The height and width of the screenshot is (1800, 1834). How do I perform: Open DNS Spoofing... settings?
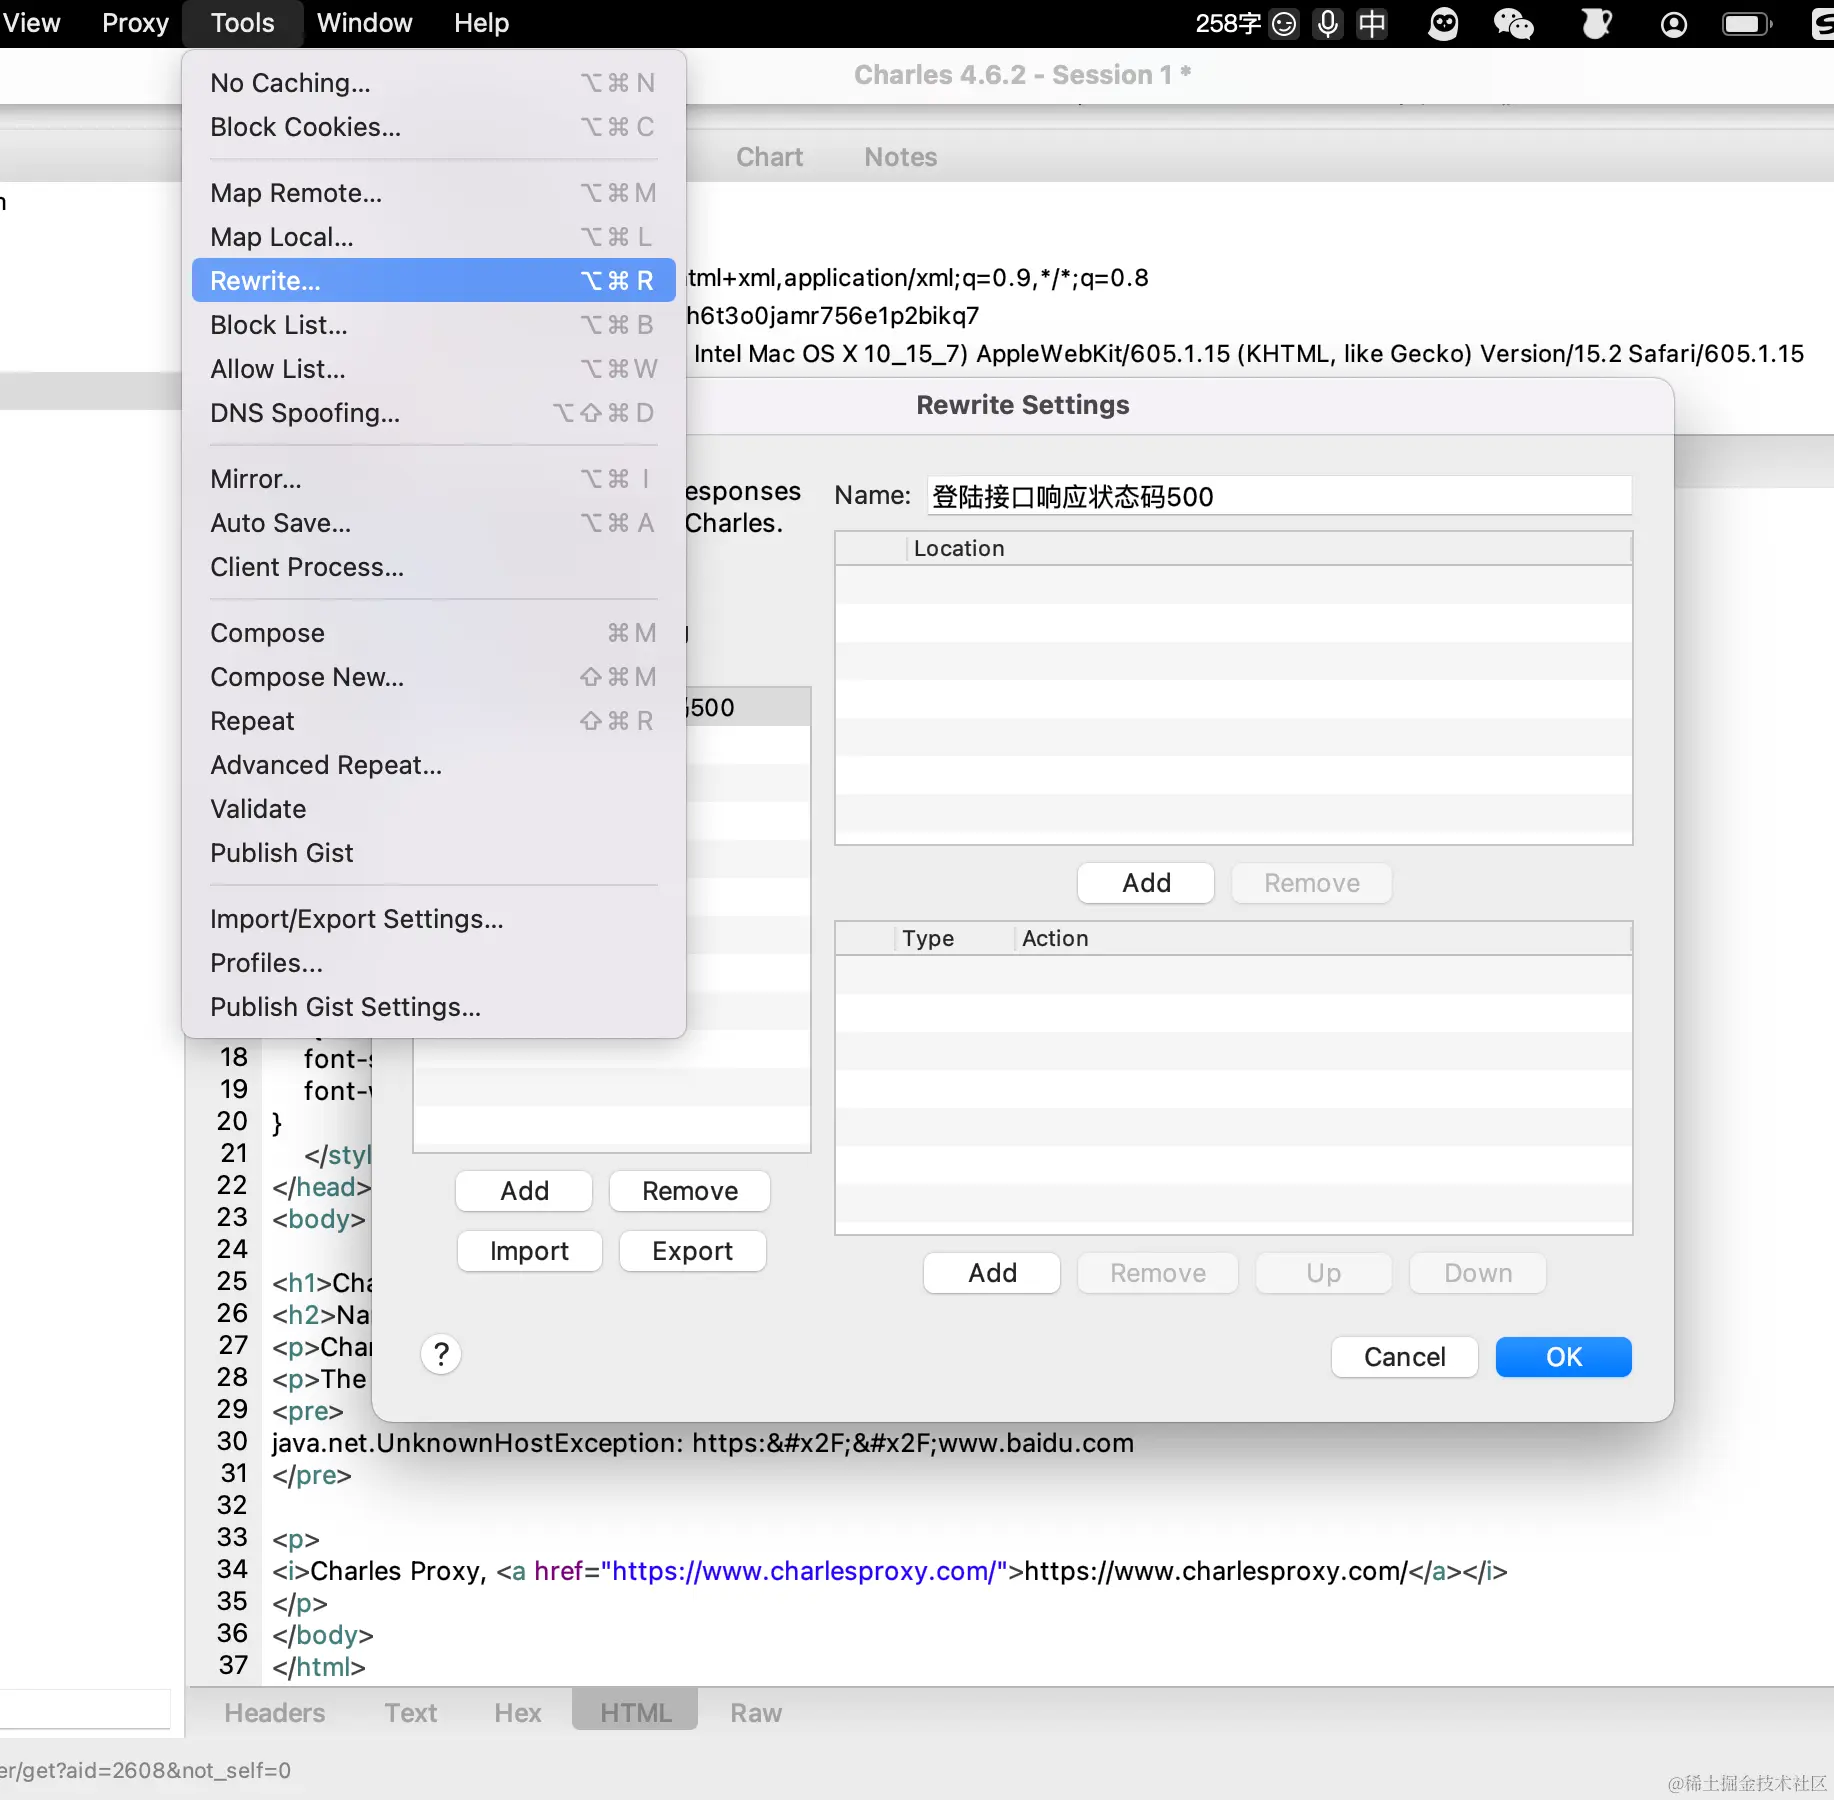tap(433, 413)
